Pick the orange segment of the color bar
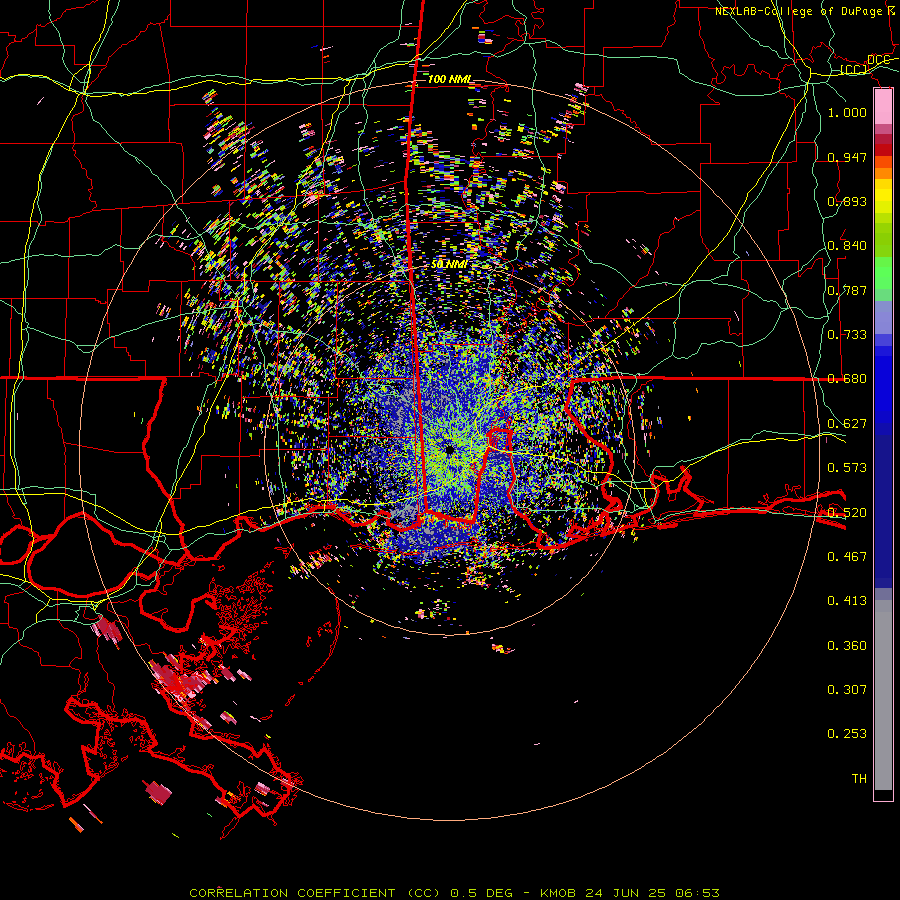The width and height of the screenshot is (900, 900). tap(883, 167)
